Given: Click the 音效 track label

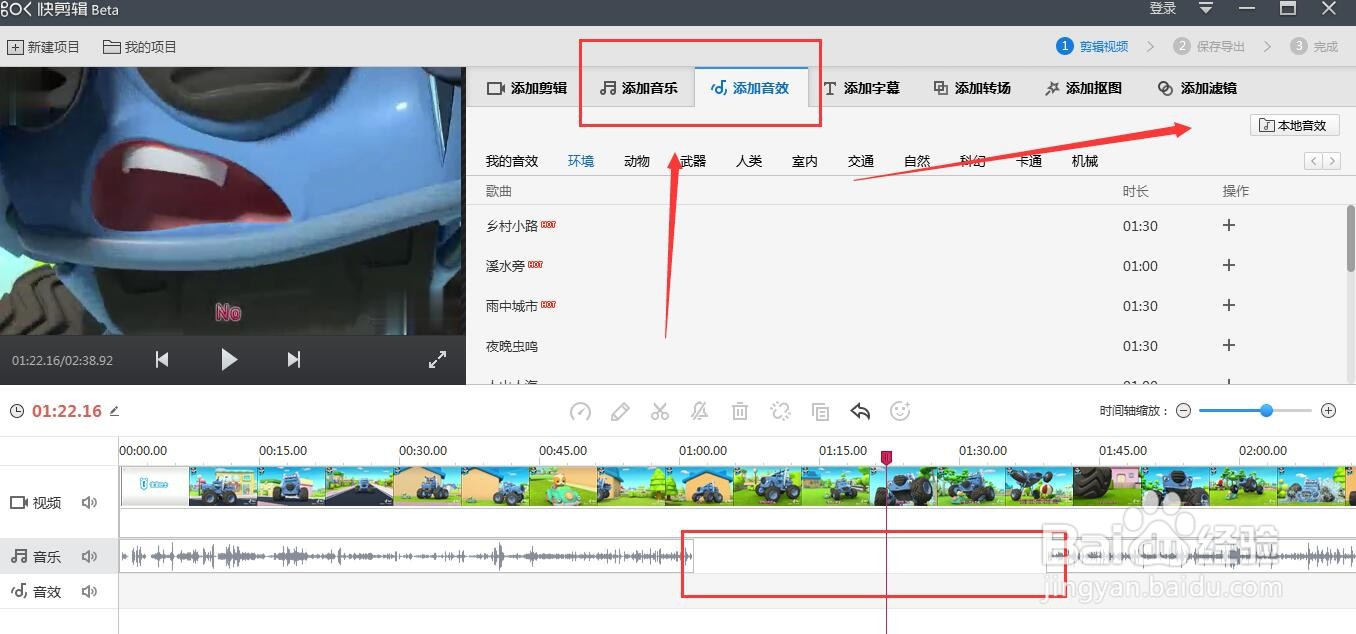Looking at the screenshot, I should (x=36, y=592).
